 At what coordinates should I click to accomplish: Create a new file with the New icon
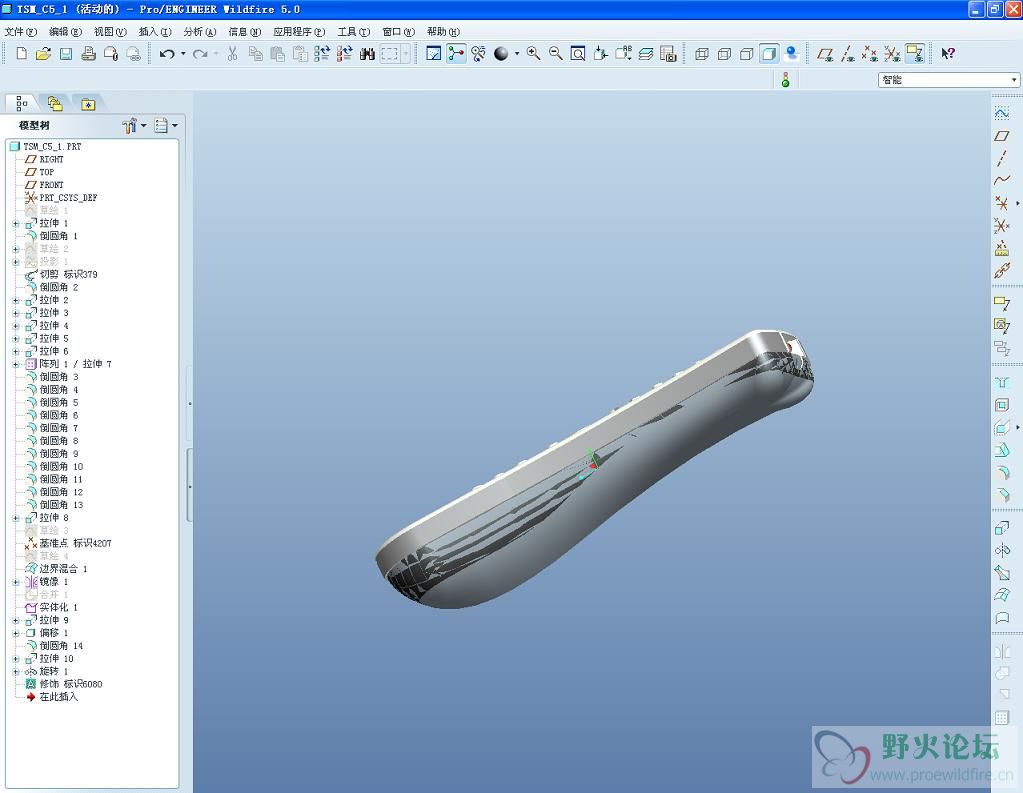tap(21, 54)
